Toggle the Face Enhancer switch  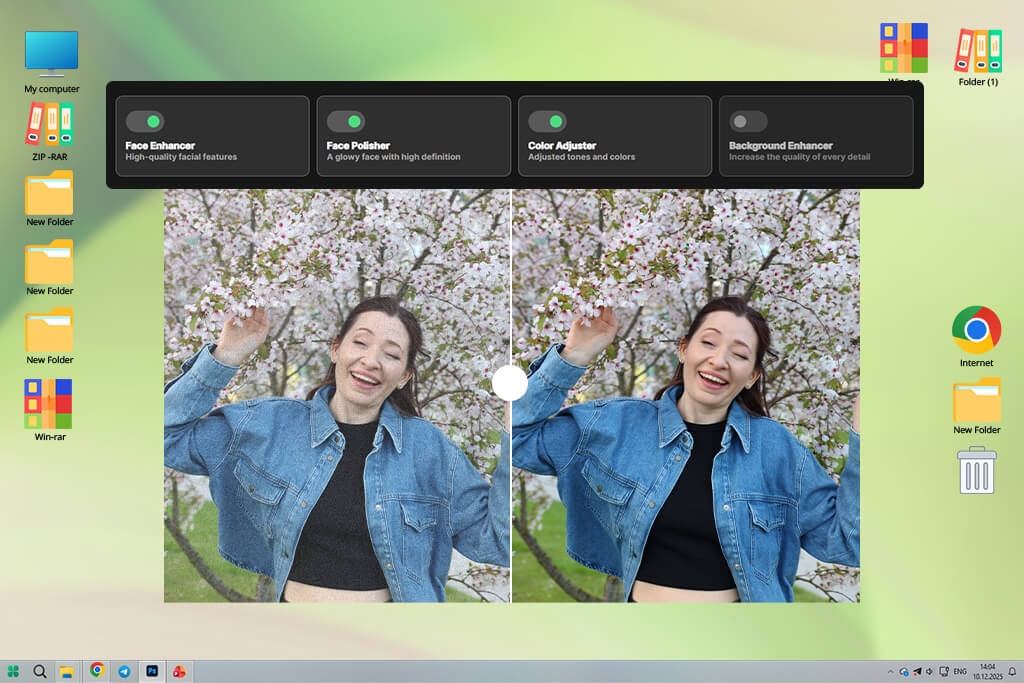pyautogui.click(x=145, y=121)
